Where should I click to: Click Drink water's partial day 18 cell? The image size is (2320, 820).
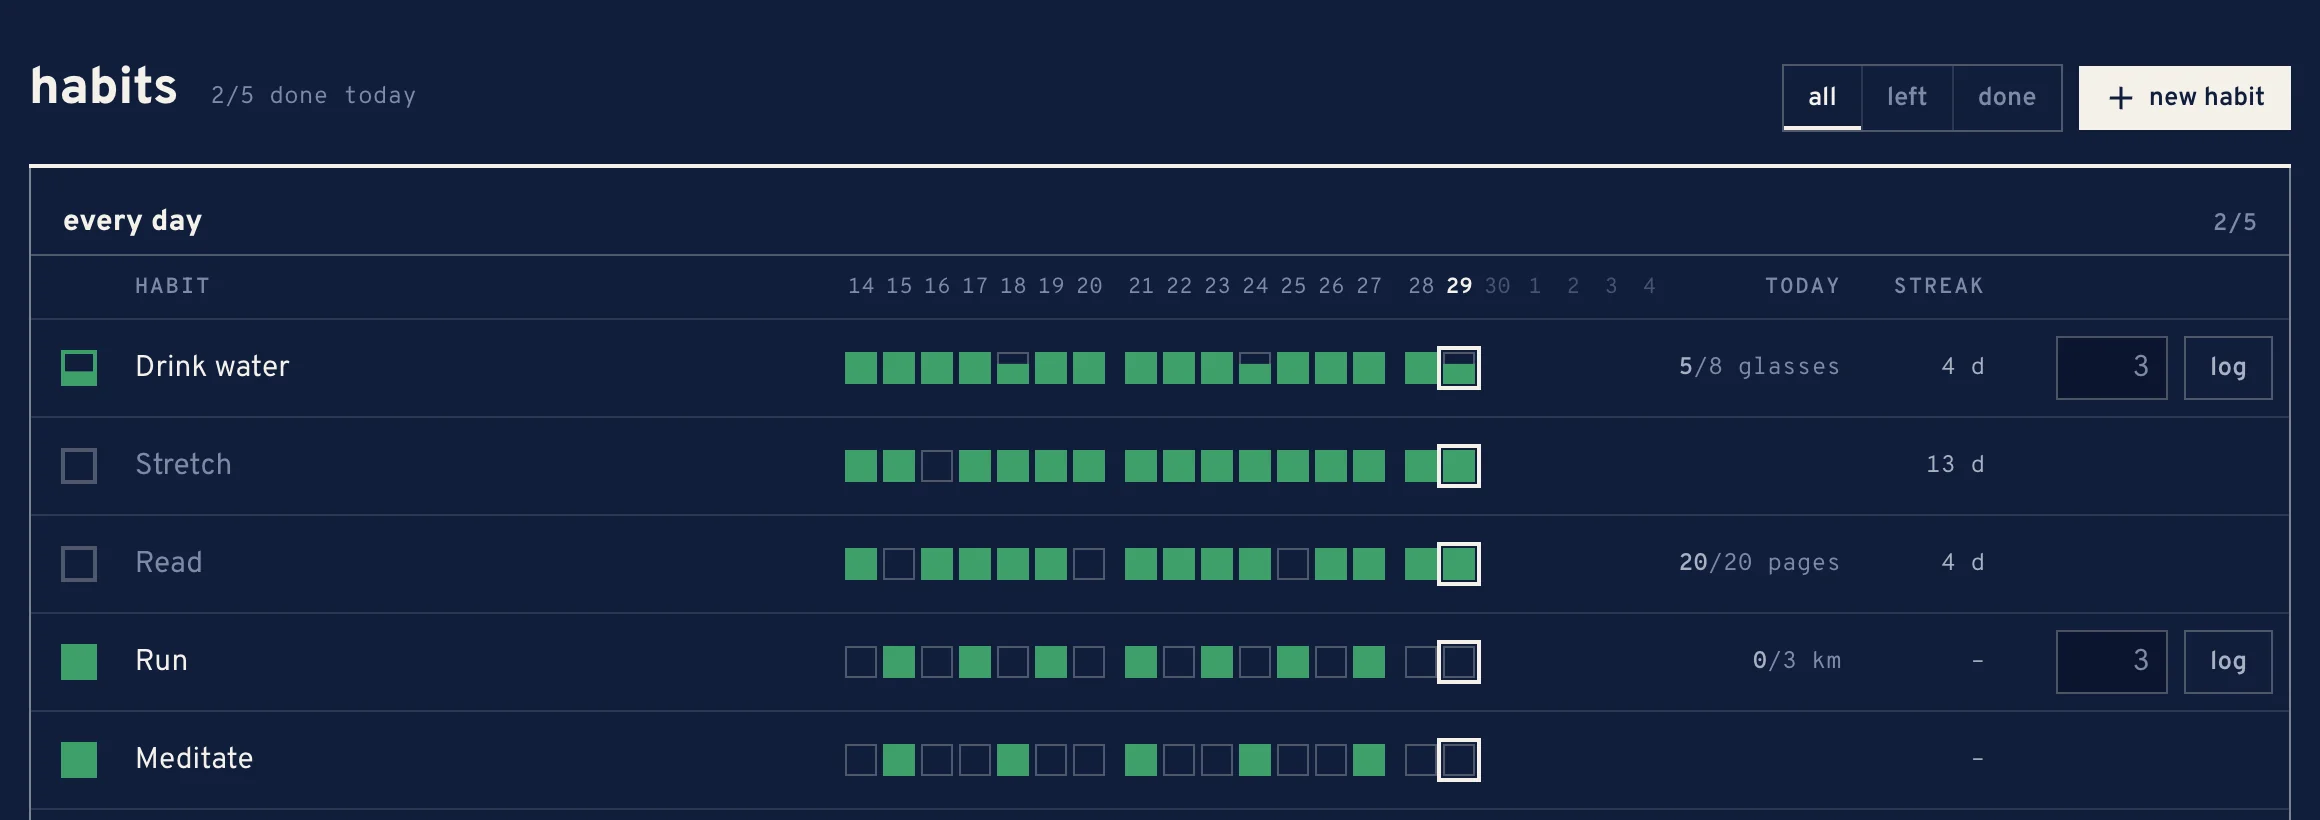(x=1013, y=368)
